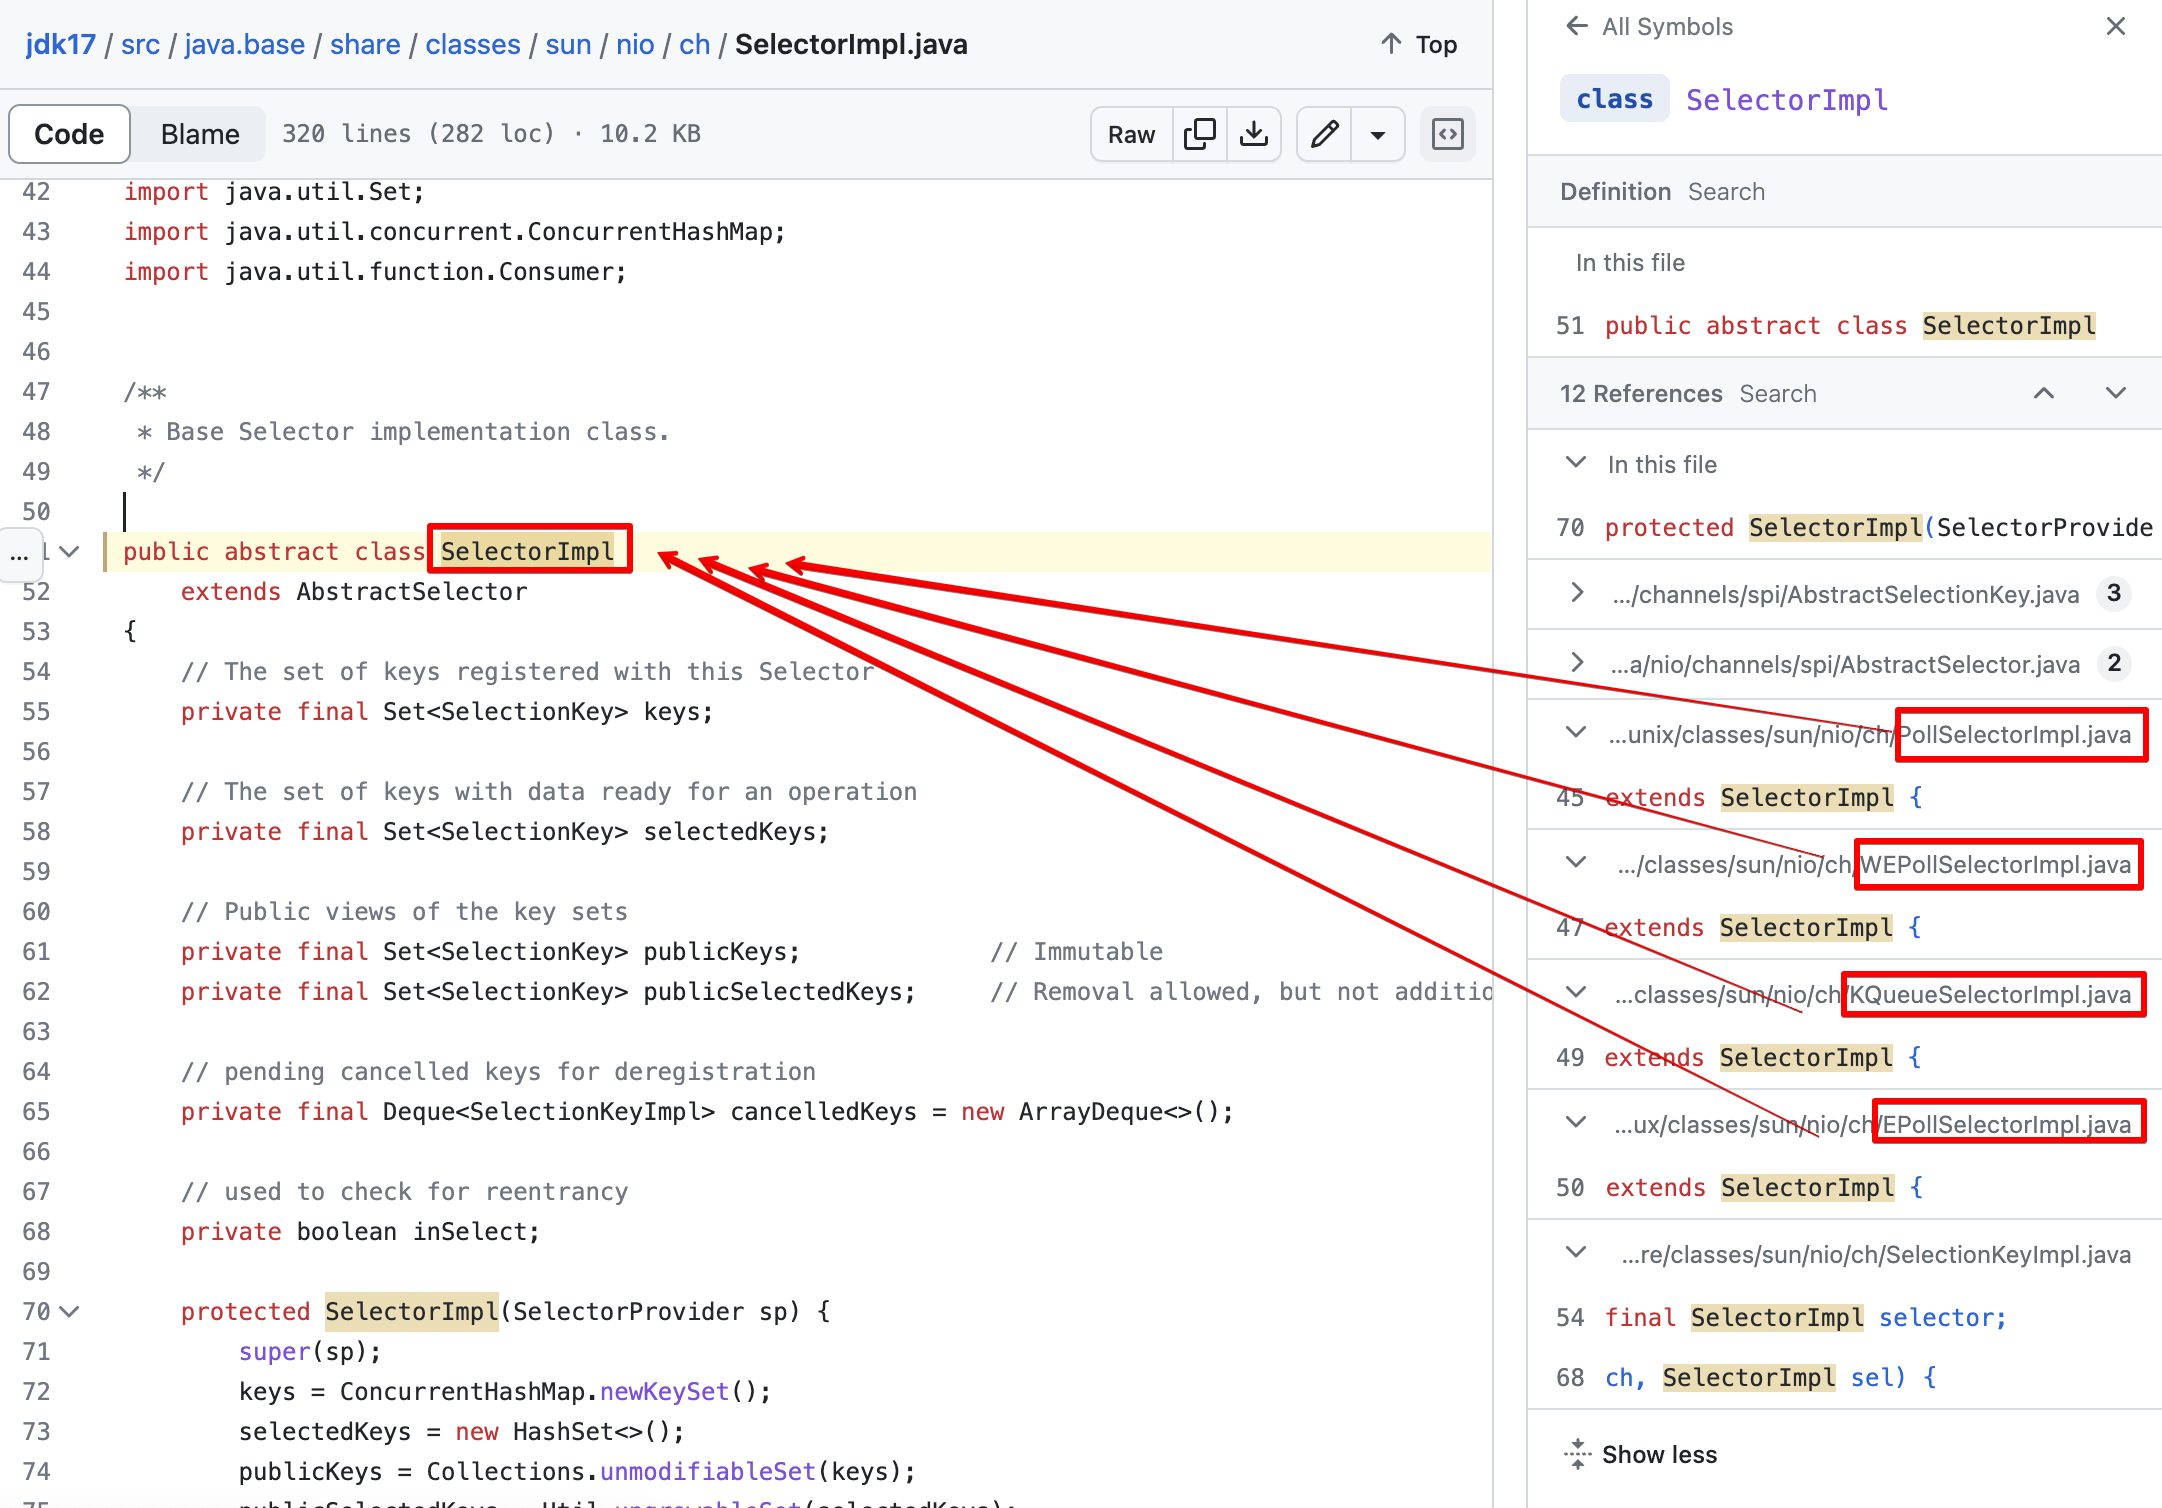2162x1508 pixels.
Task: Collapse 'In this file' references section
Action: 1576,463
